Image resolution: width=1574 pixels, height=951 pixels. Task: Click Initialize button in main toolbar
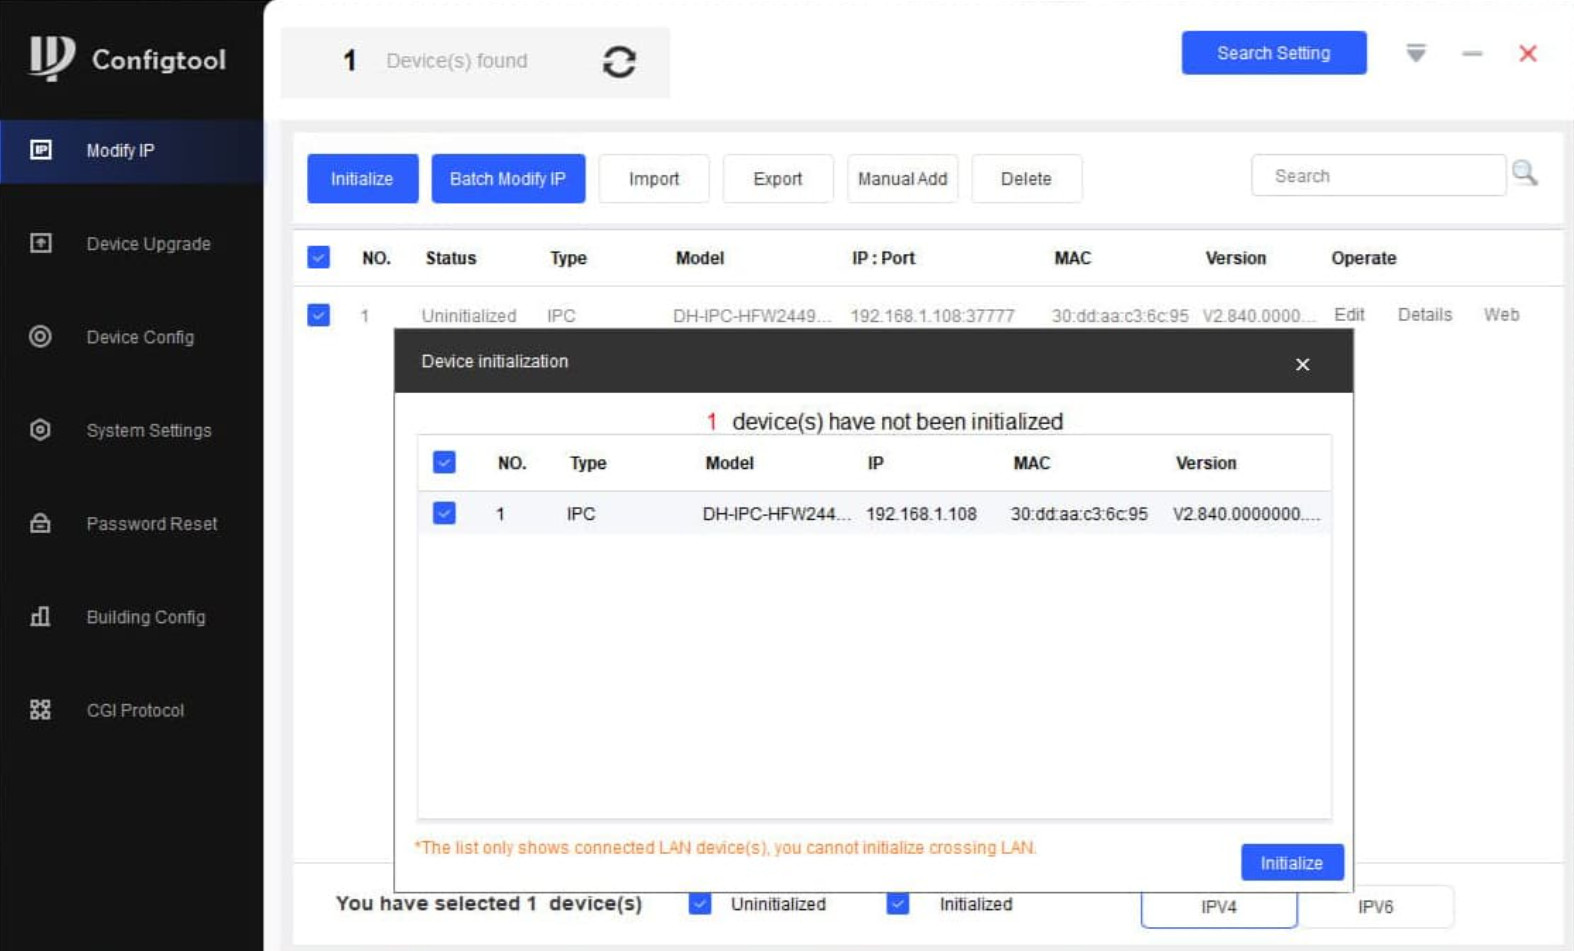pos(362,179)
